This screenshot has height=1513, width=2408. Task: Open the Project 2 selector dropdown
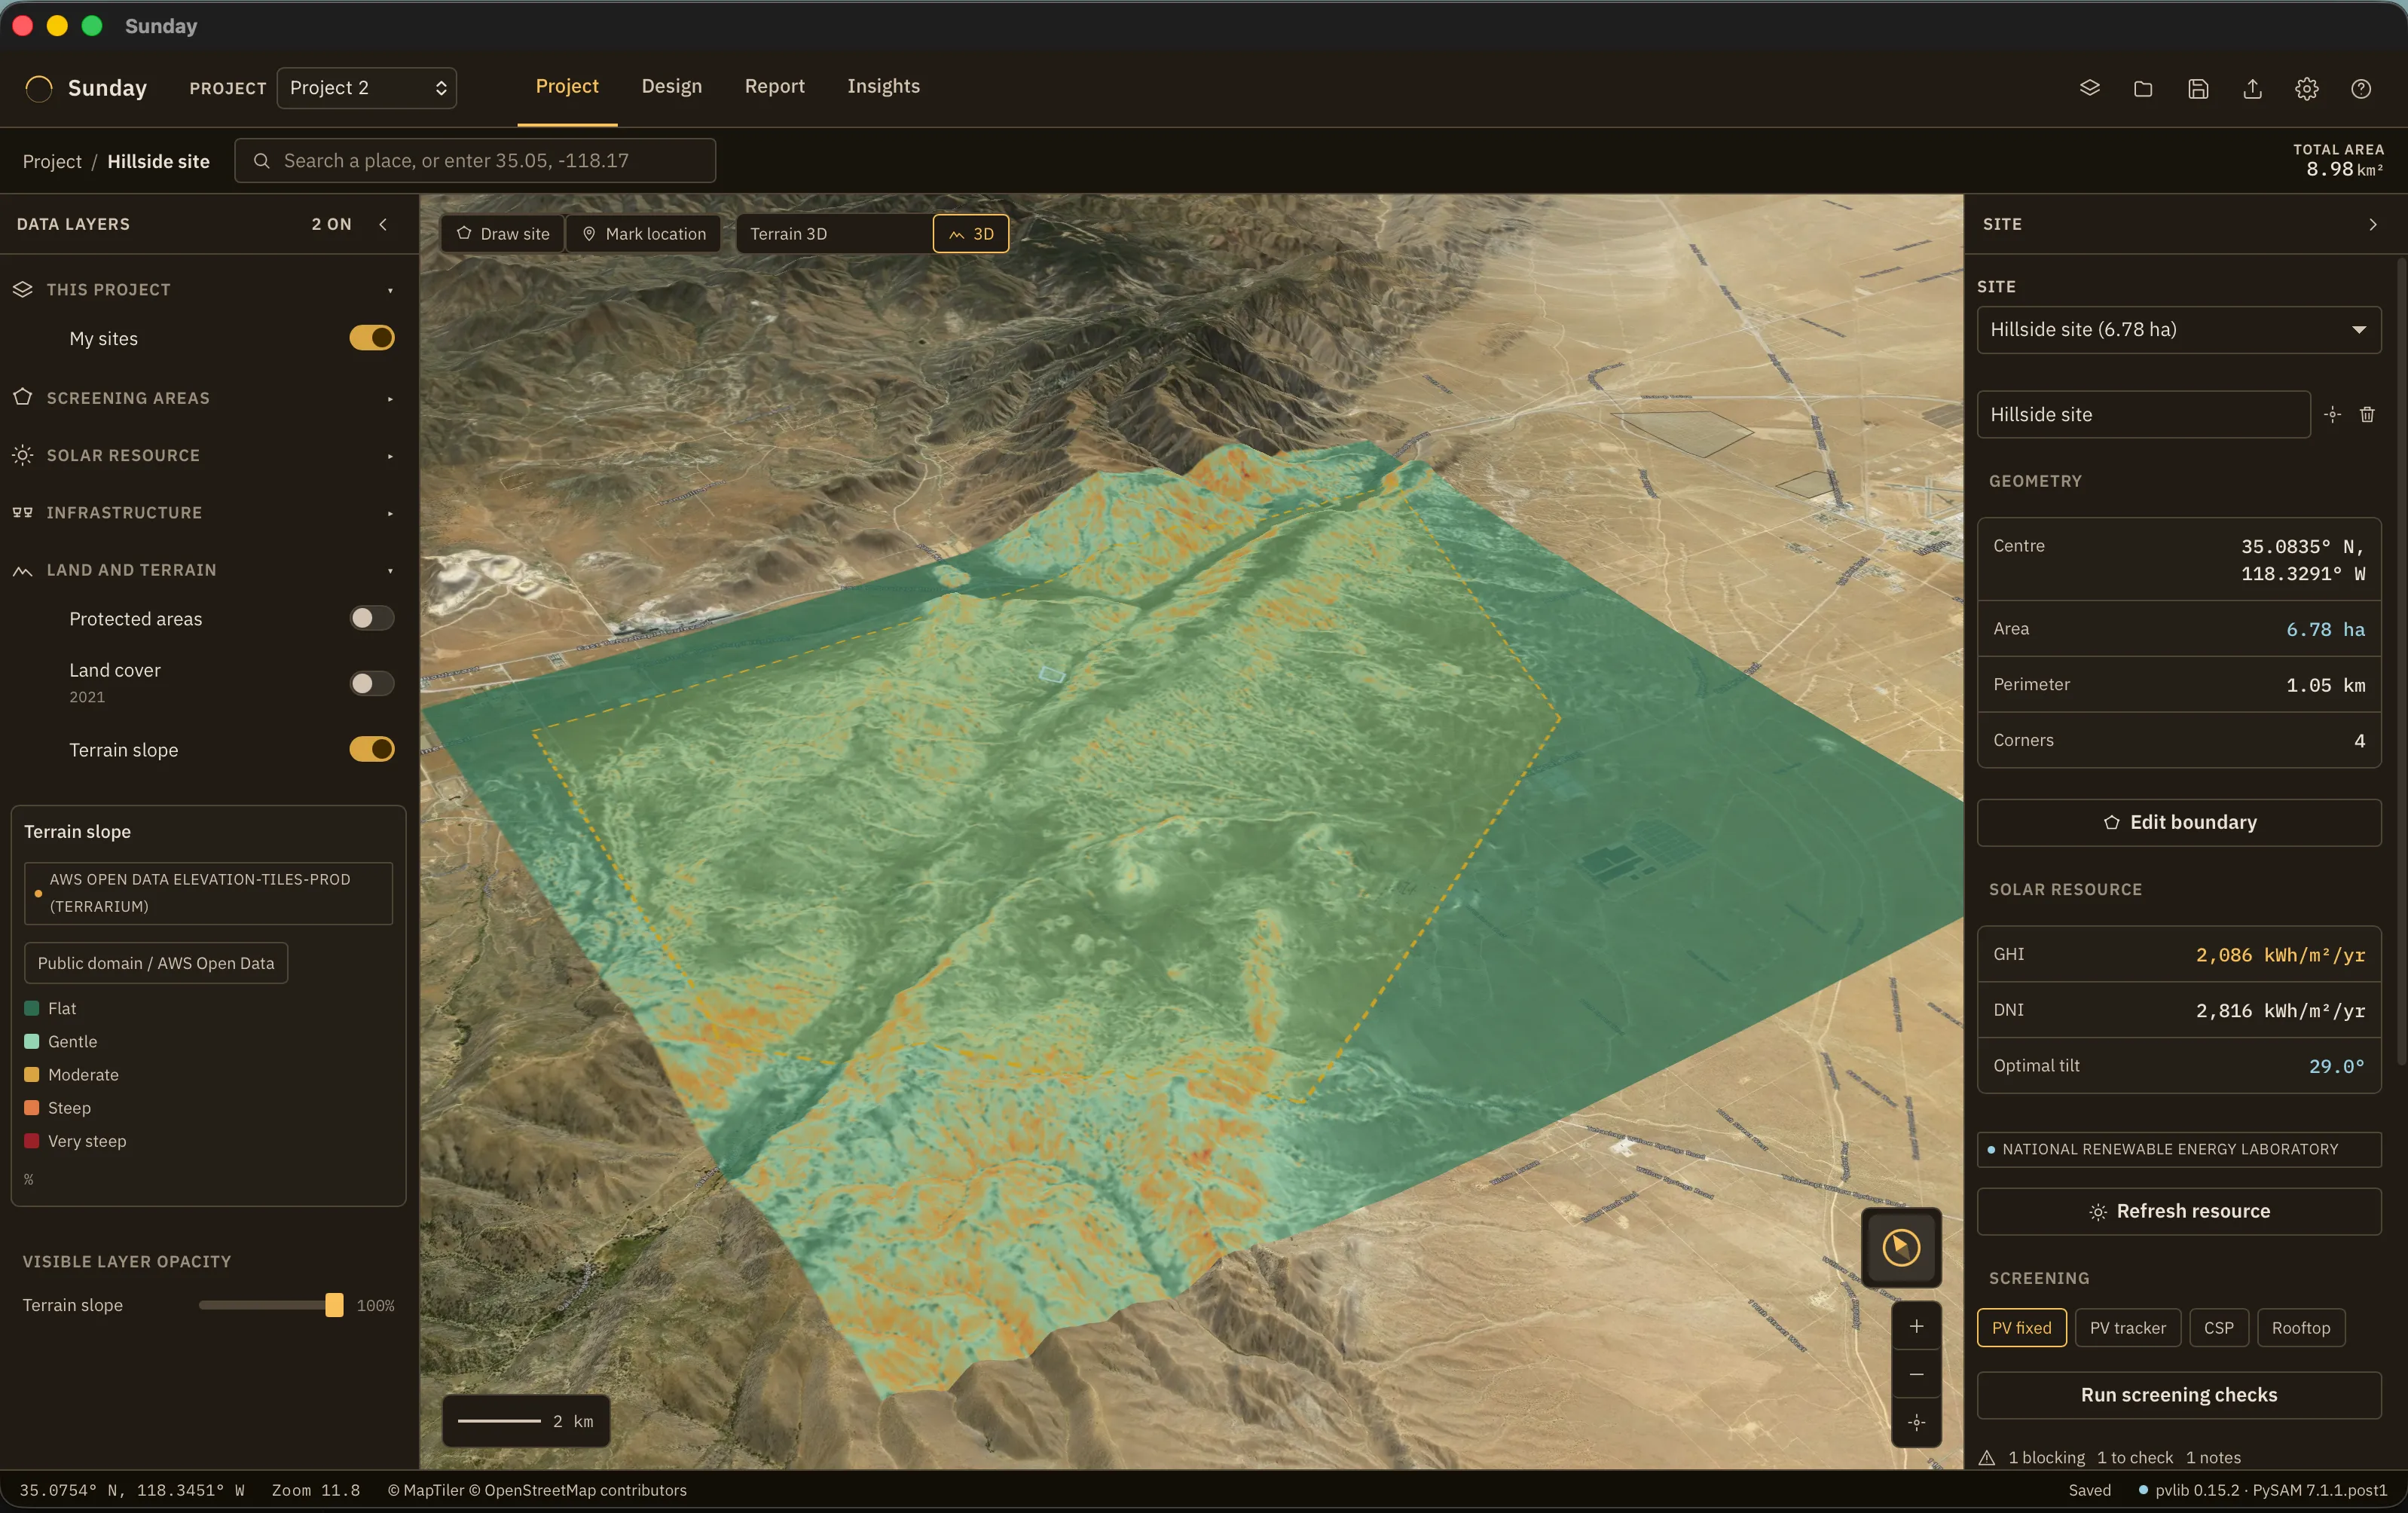[367, 88]
